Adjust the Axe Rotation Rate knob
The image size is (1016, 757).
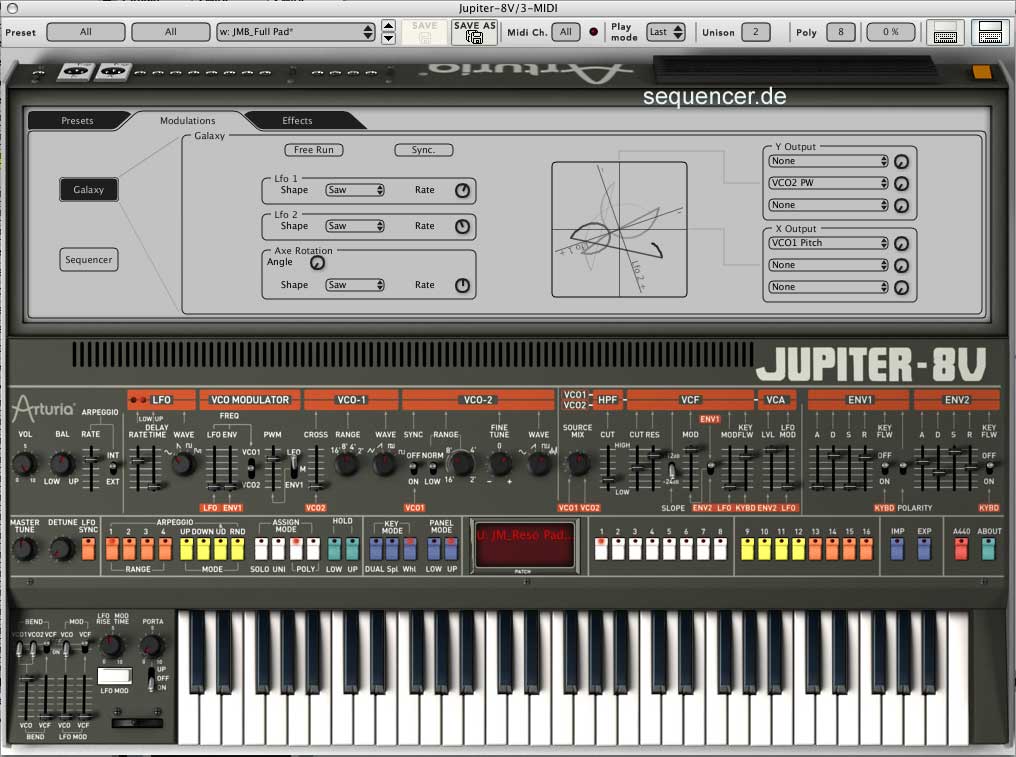462,285
